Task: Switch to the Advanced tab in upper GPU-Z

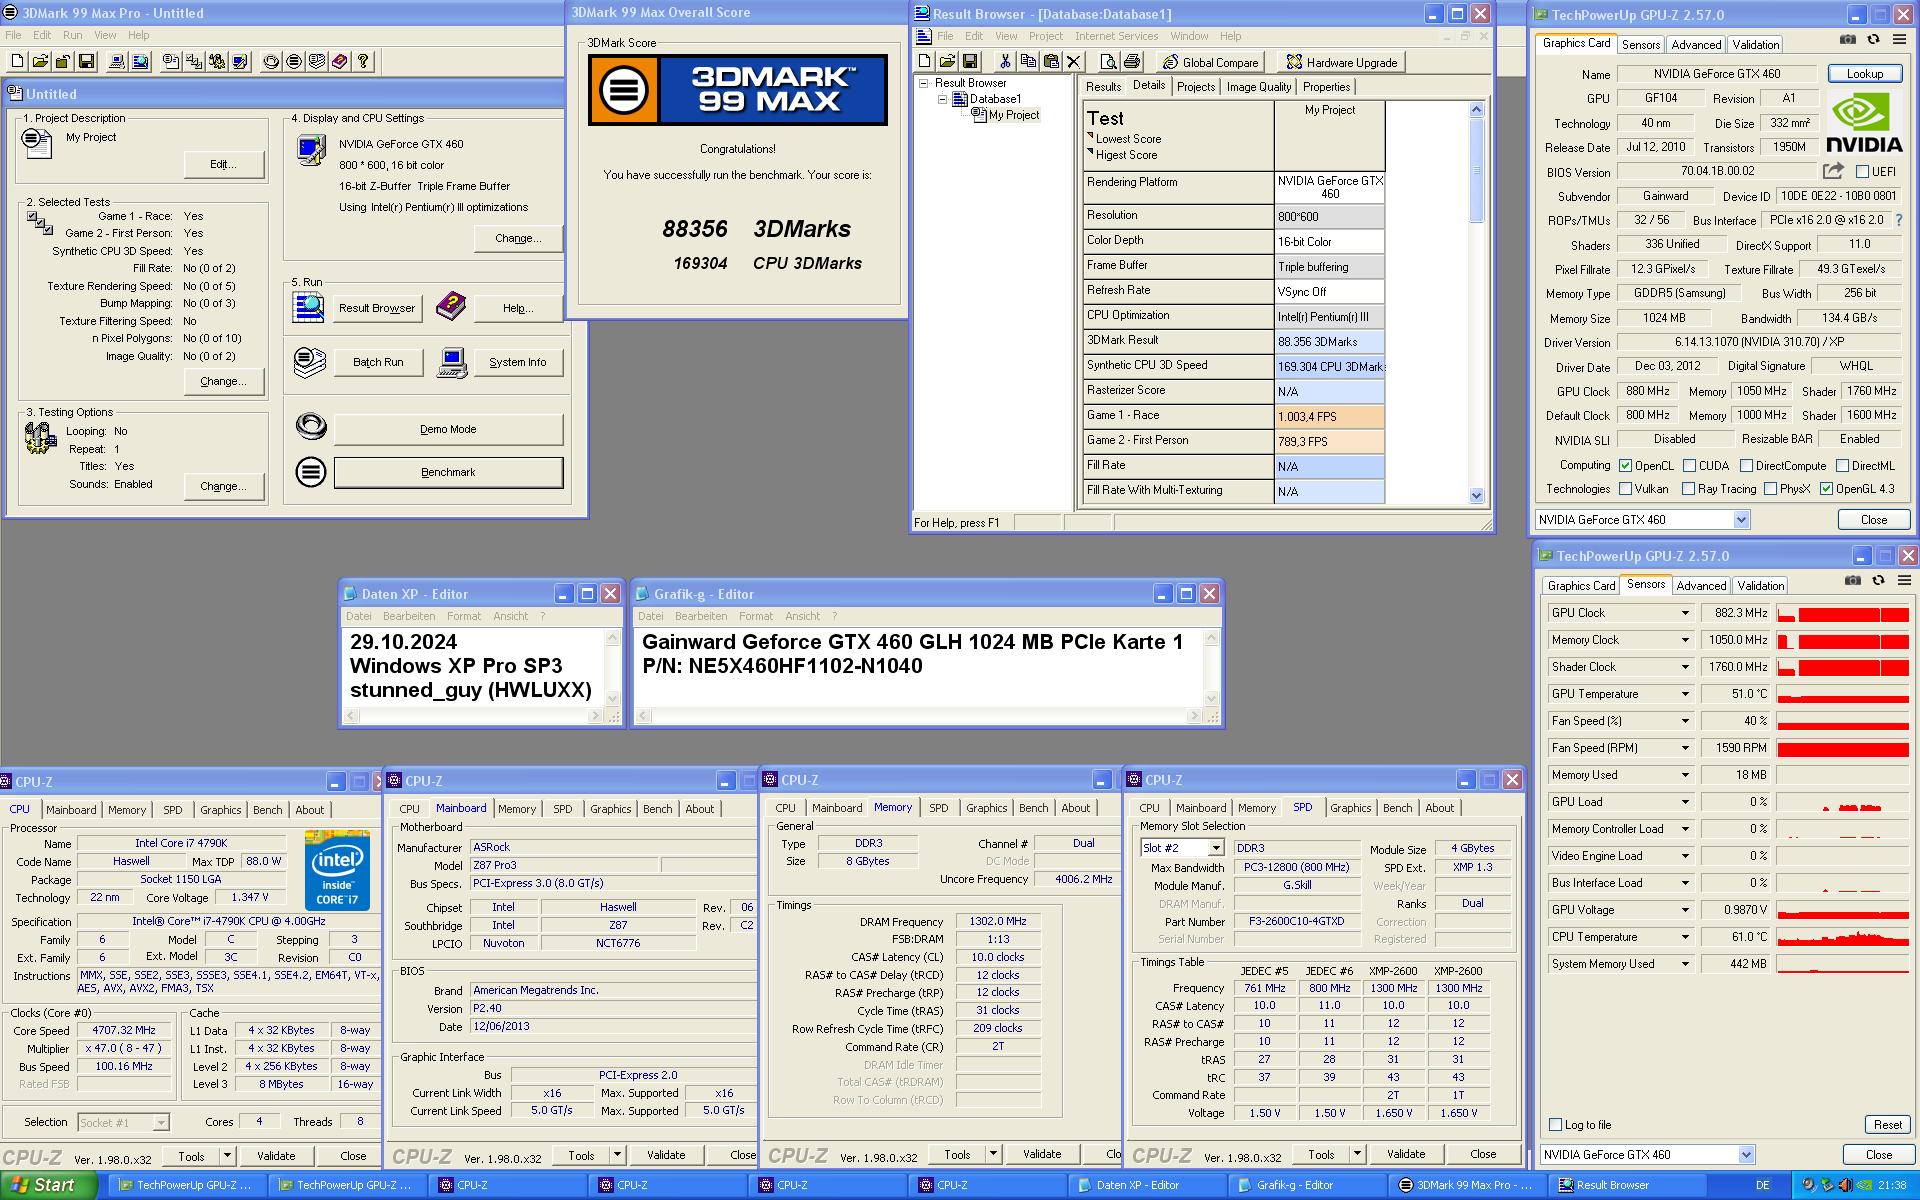Action: tap(1696, 45)
